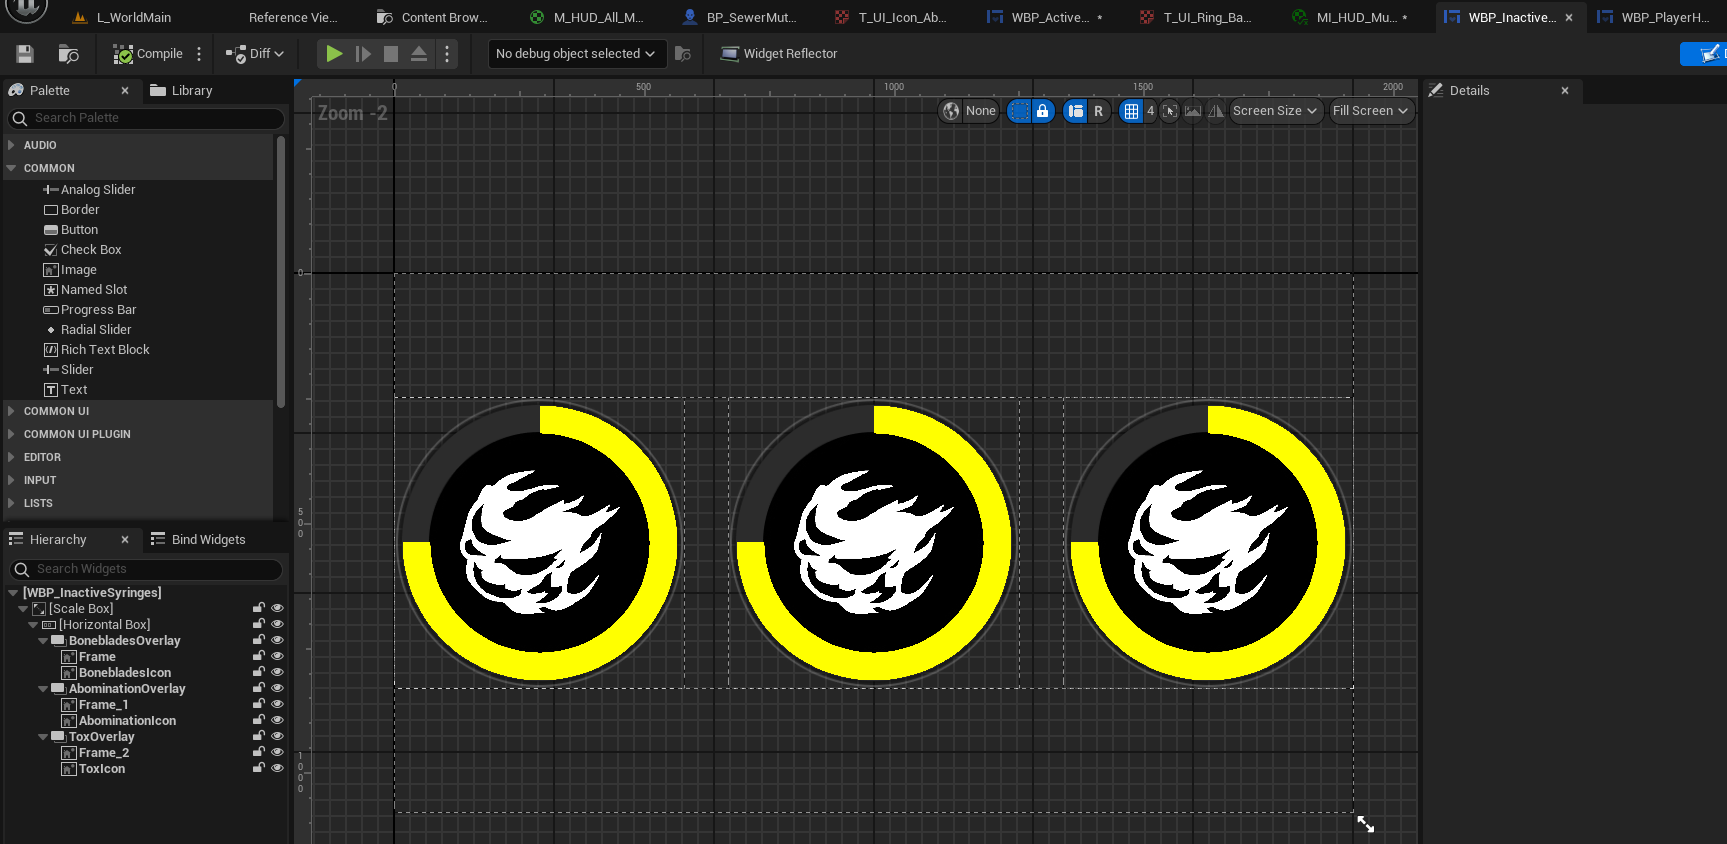Click the Search Palette field
The height and width of the screenshot is (844, 1727).
147,118
